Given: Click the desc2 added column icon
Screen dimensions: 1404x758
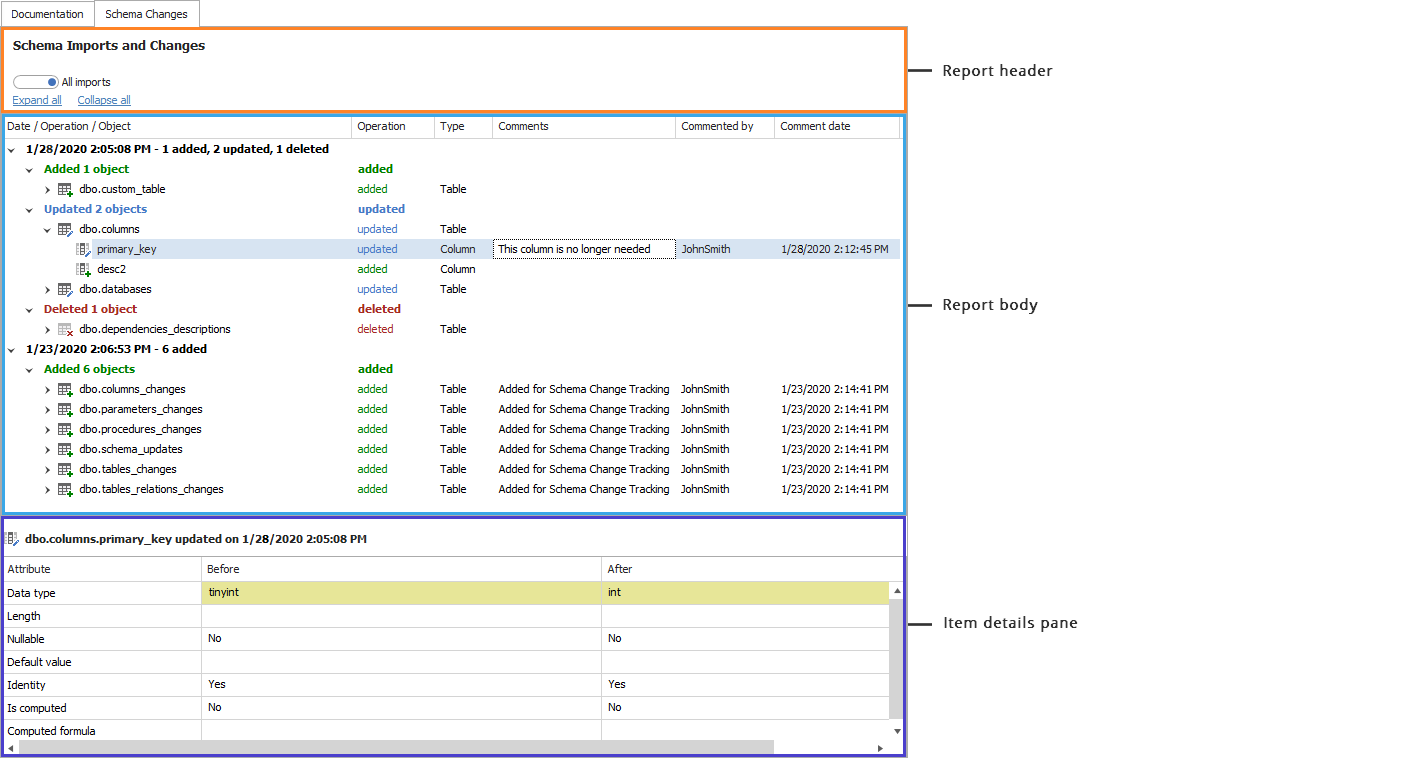Looking at the screenshot, I should [x=84, y=270].
